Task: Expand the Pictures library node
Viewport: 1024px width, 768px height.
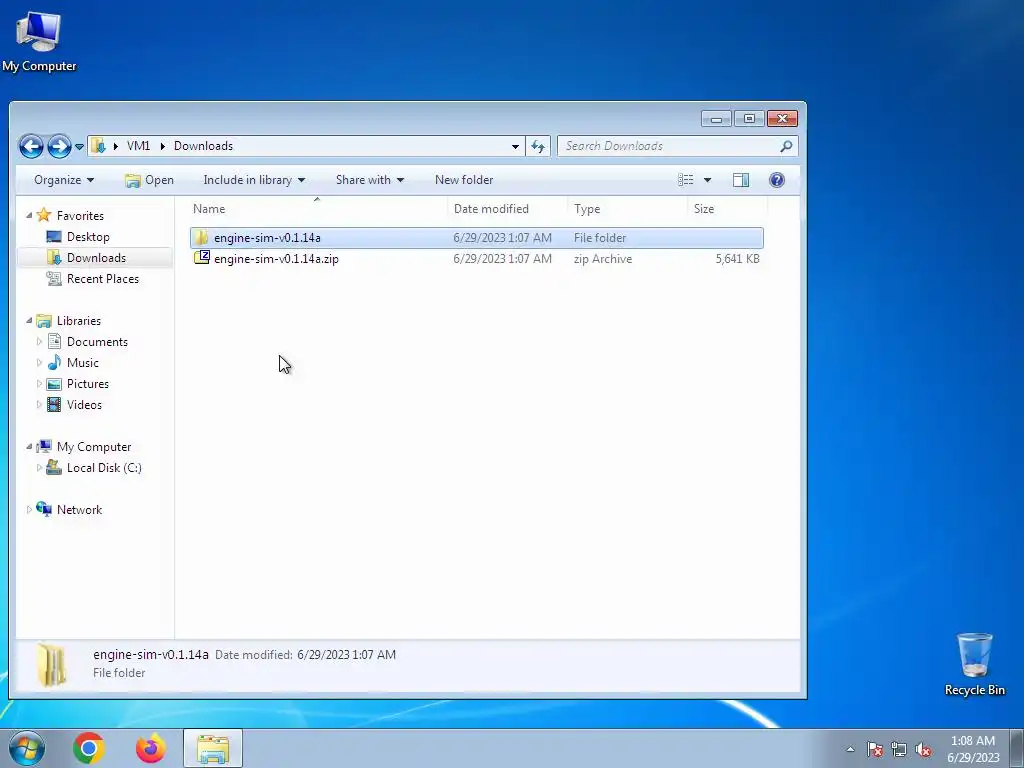Action: point(39,383)
